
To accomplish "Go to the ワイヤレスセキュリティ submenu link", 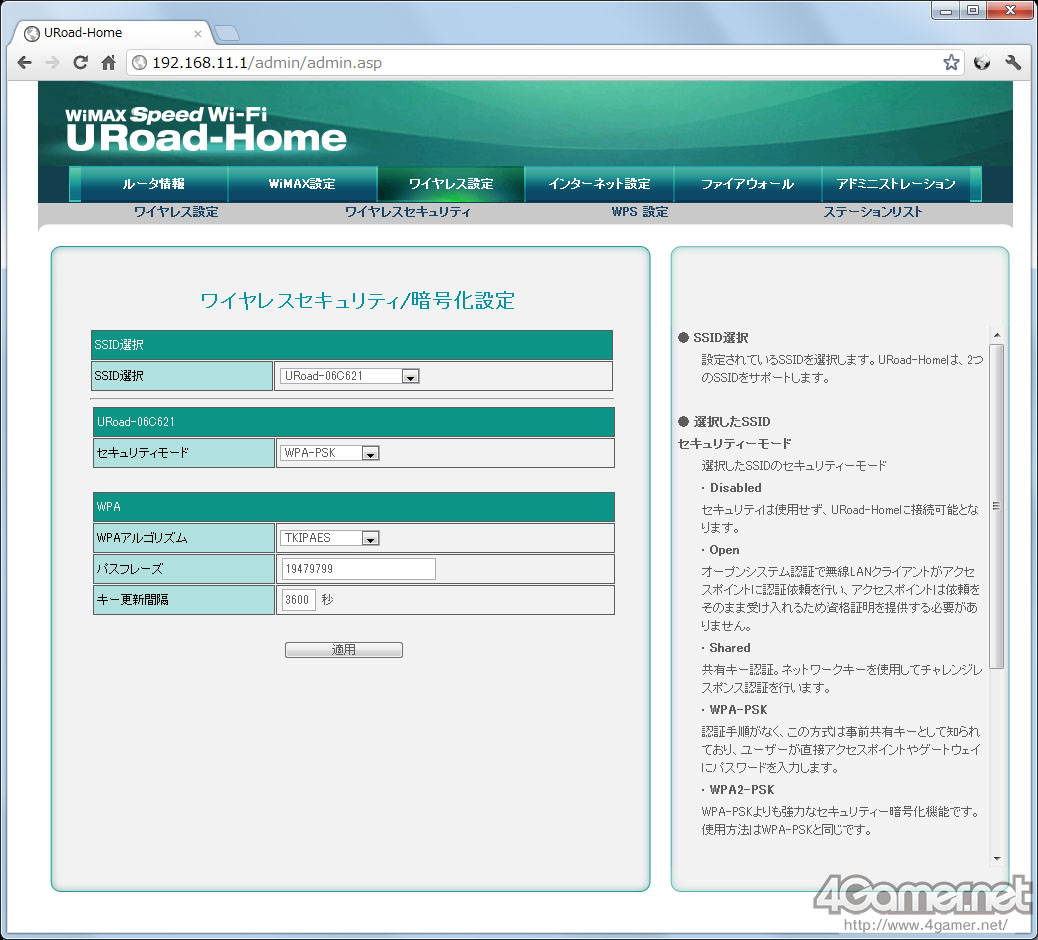I will click(x=408, y=212).
